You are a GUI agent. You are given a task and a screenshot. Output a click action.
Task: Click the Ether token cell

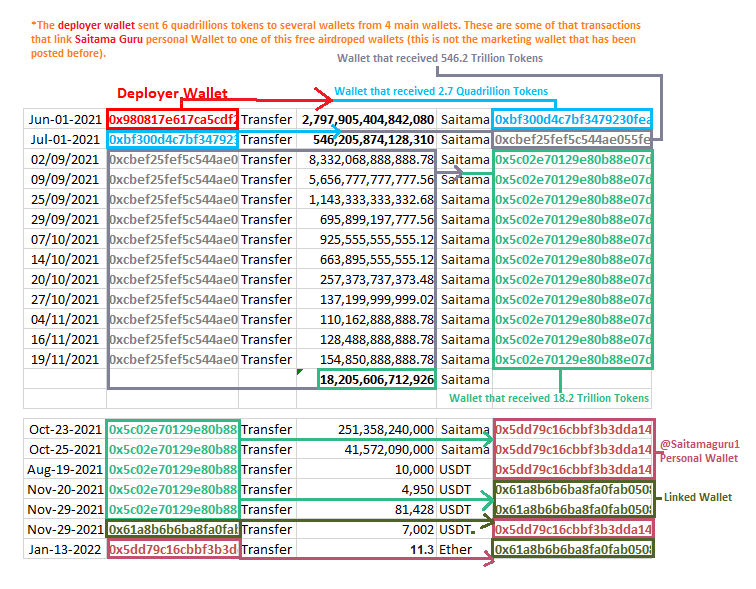click(465, 549)
